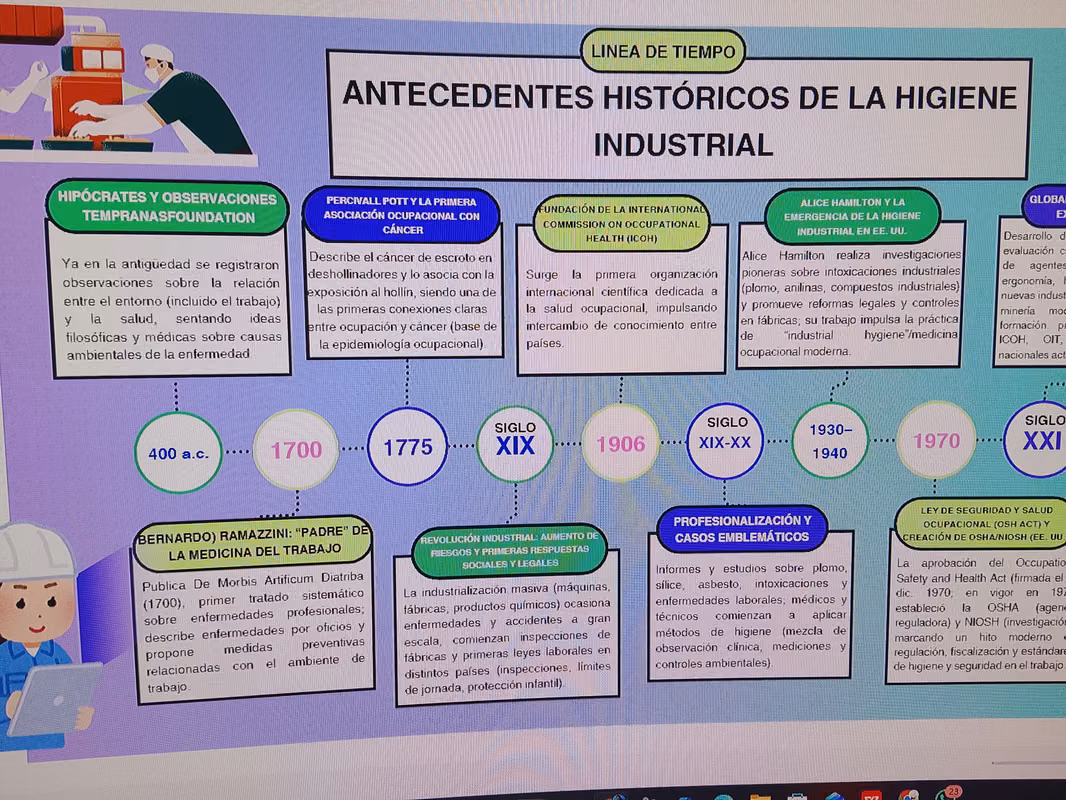The image size is (1066, 800).
Task: Select the LINEA DE TIEMPO label
Action: tap(663, 51)
